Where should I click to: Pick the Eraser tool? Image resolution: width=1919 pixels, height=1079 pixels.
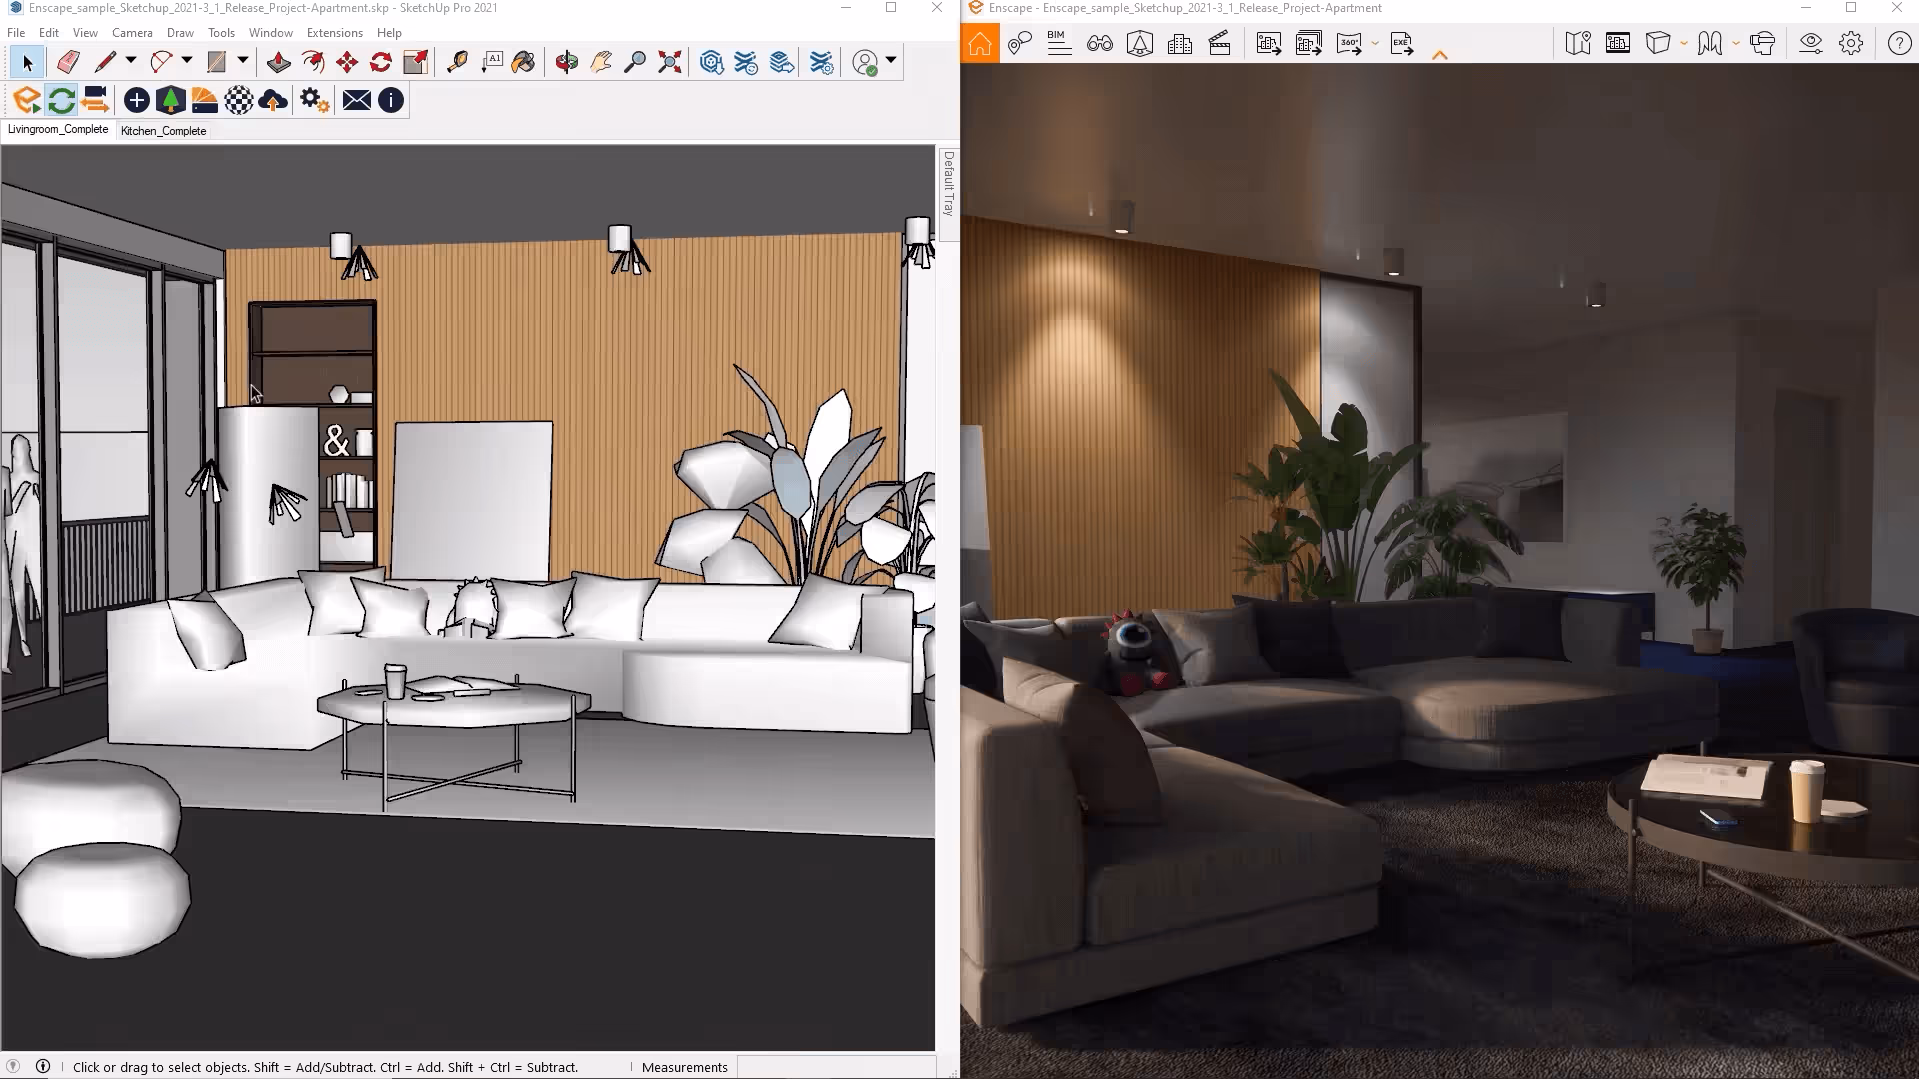click(67, 62)
